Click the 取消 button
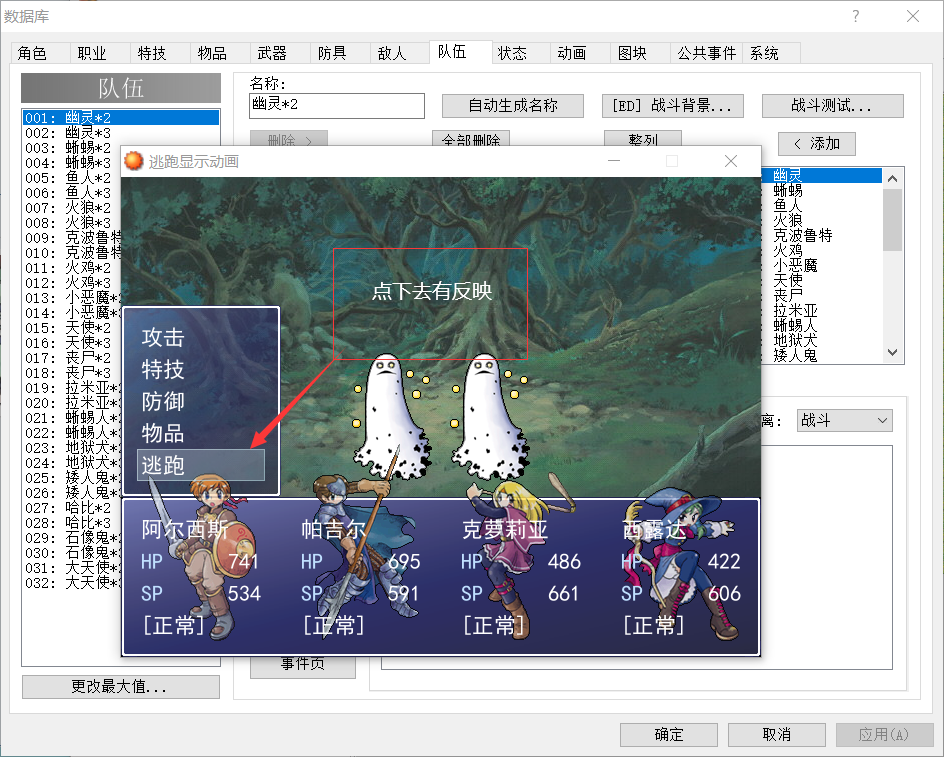Viewport: 944px width, 757px height. [x=777, y=735]
